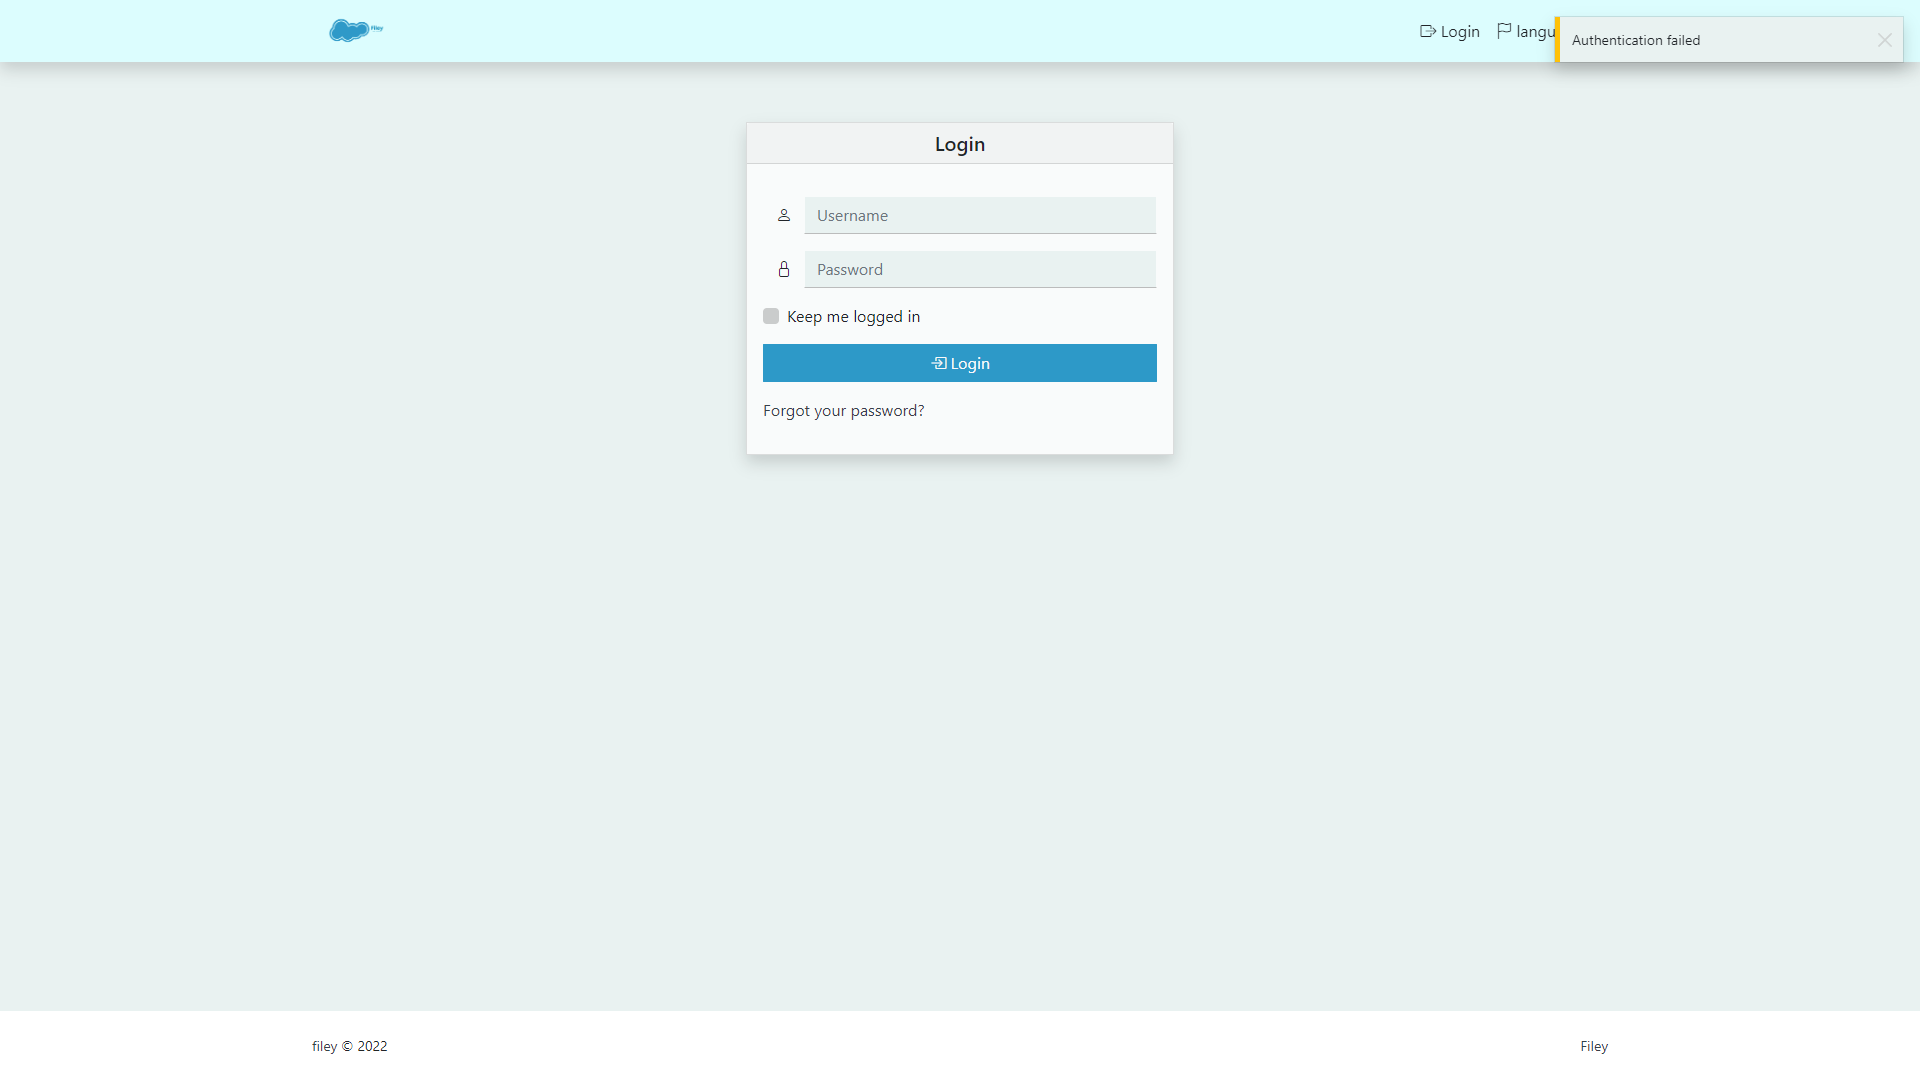Open the language dropdown menu
1920x1080 pixels.
tap(1534, 32)
